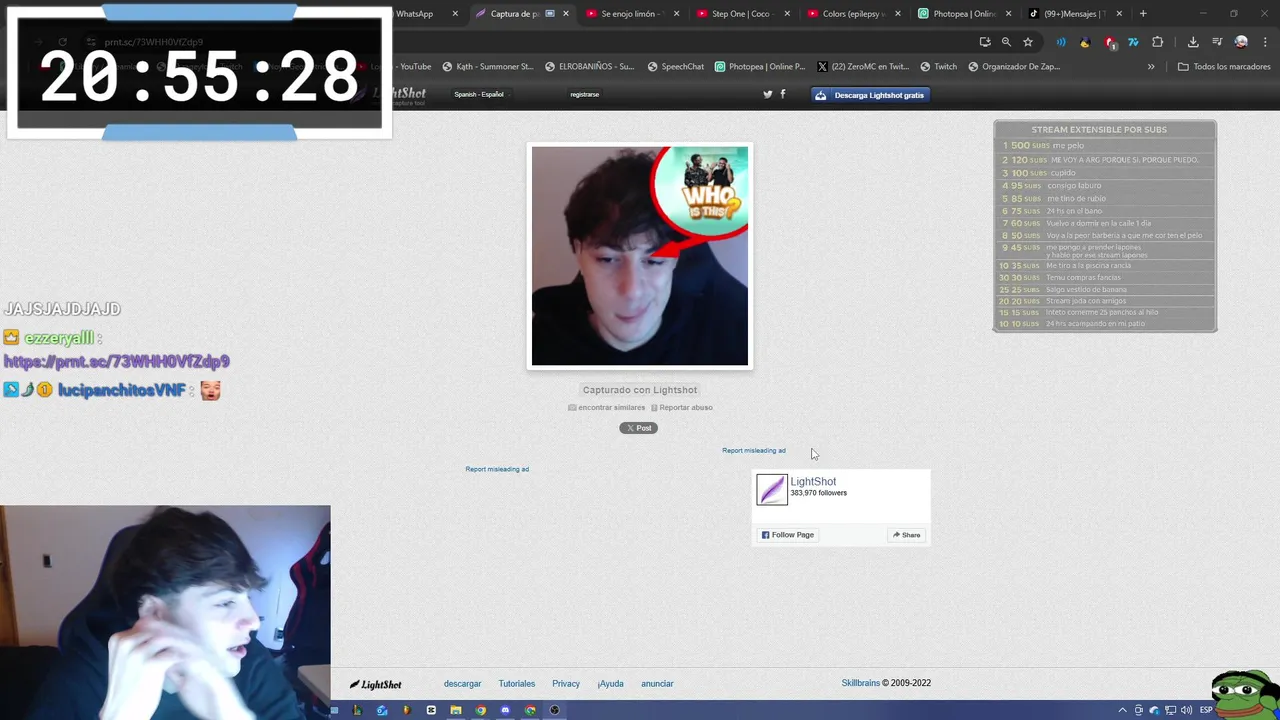The height and width of the screenshot is (720, 1280).
Task: Open the 'Photopea | Online P...' bookmark
Action: 760,67
